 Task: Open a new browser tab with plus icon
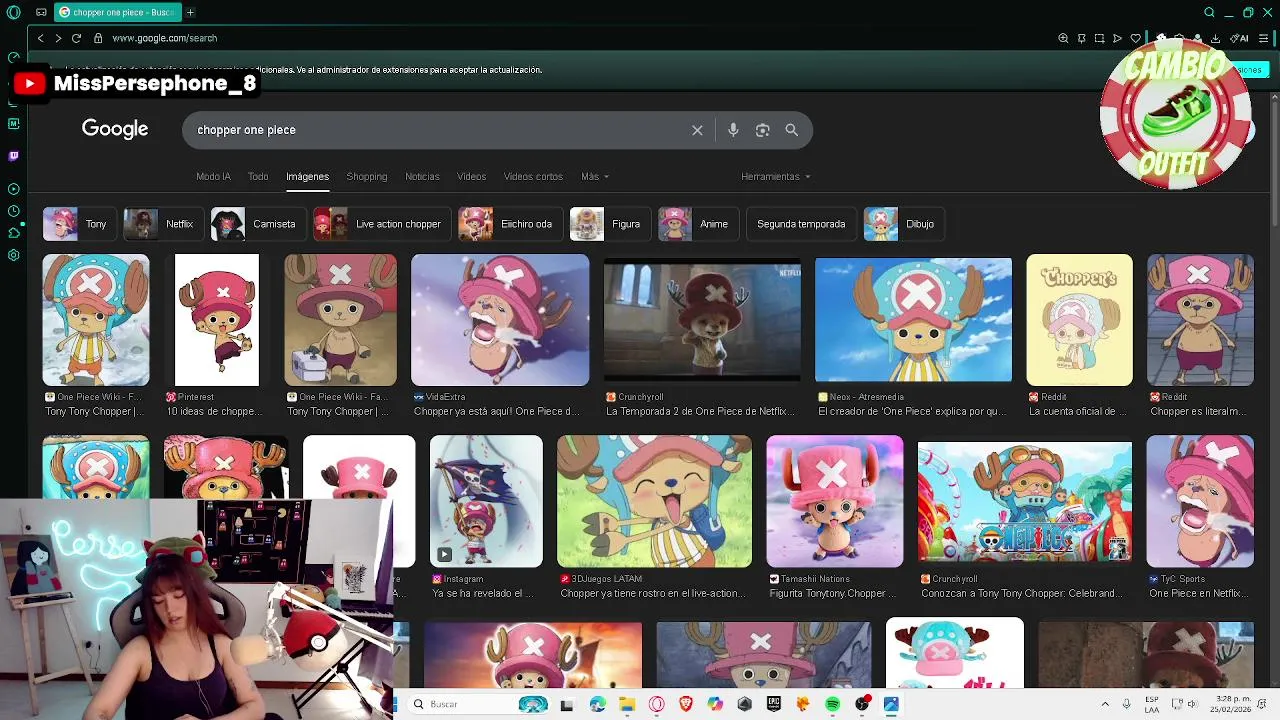190,12
